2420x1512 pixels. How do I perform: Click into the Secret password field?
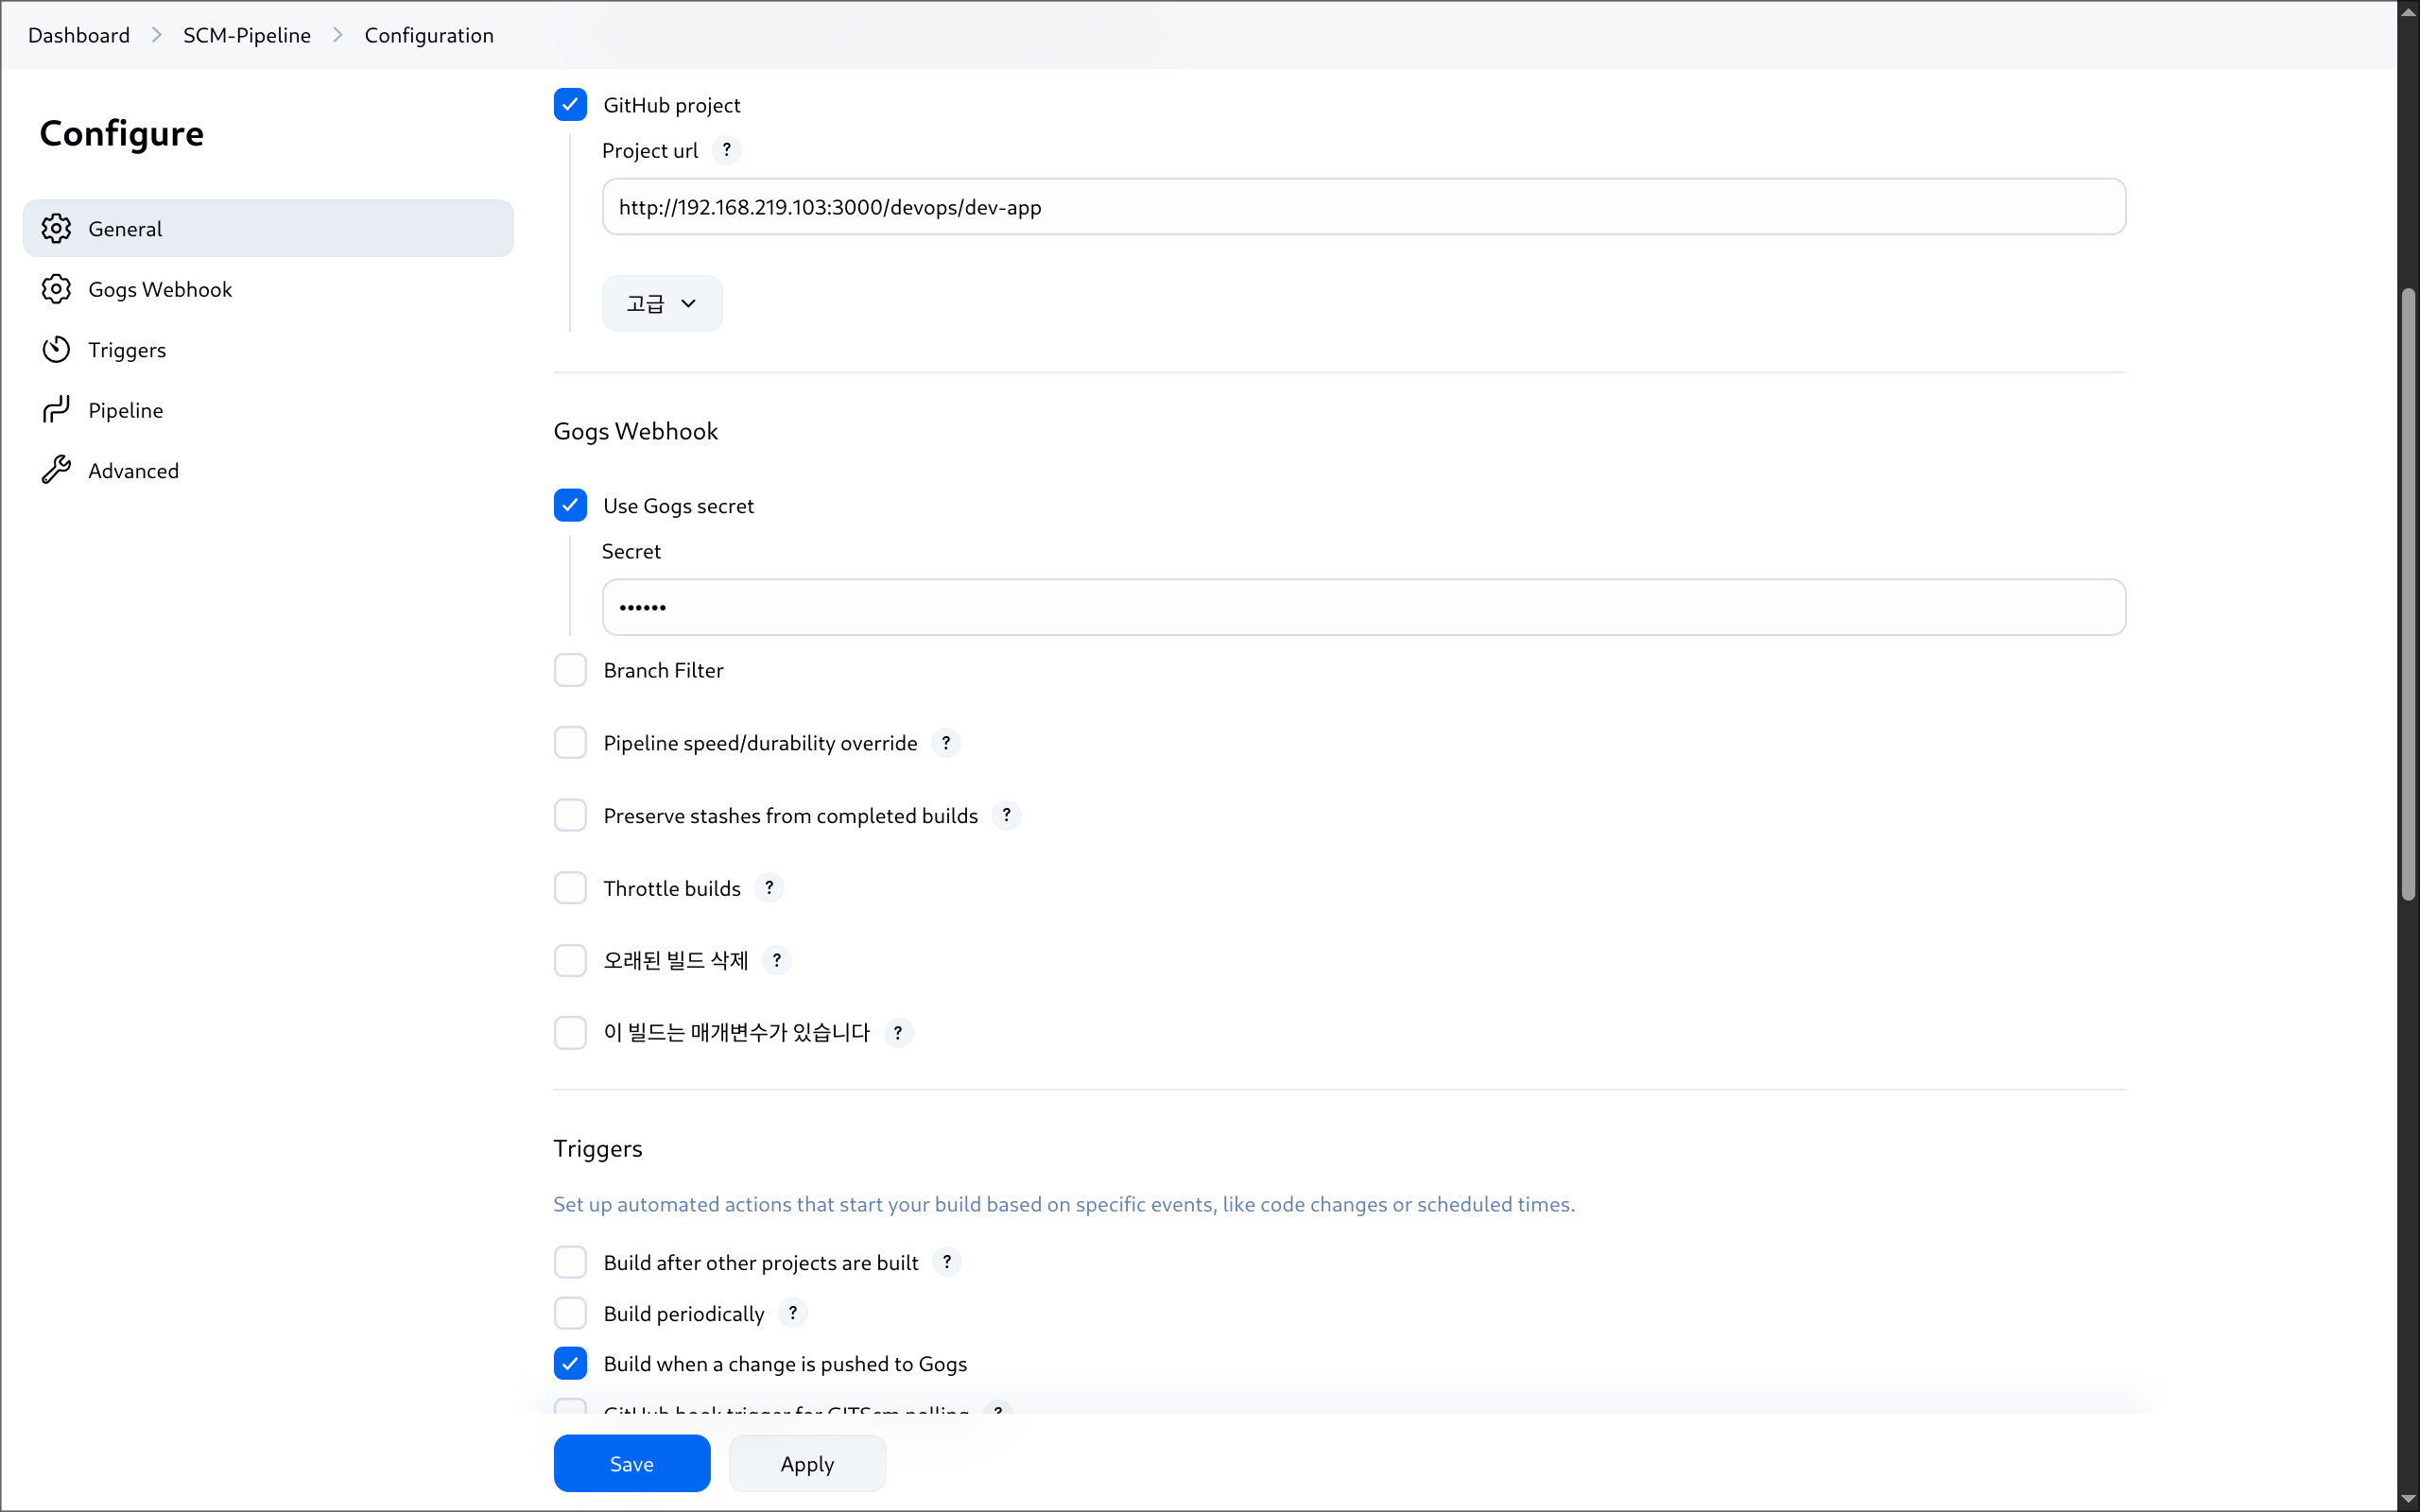pyautogui.click(x=1364, y=607)
